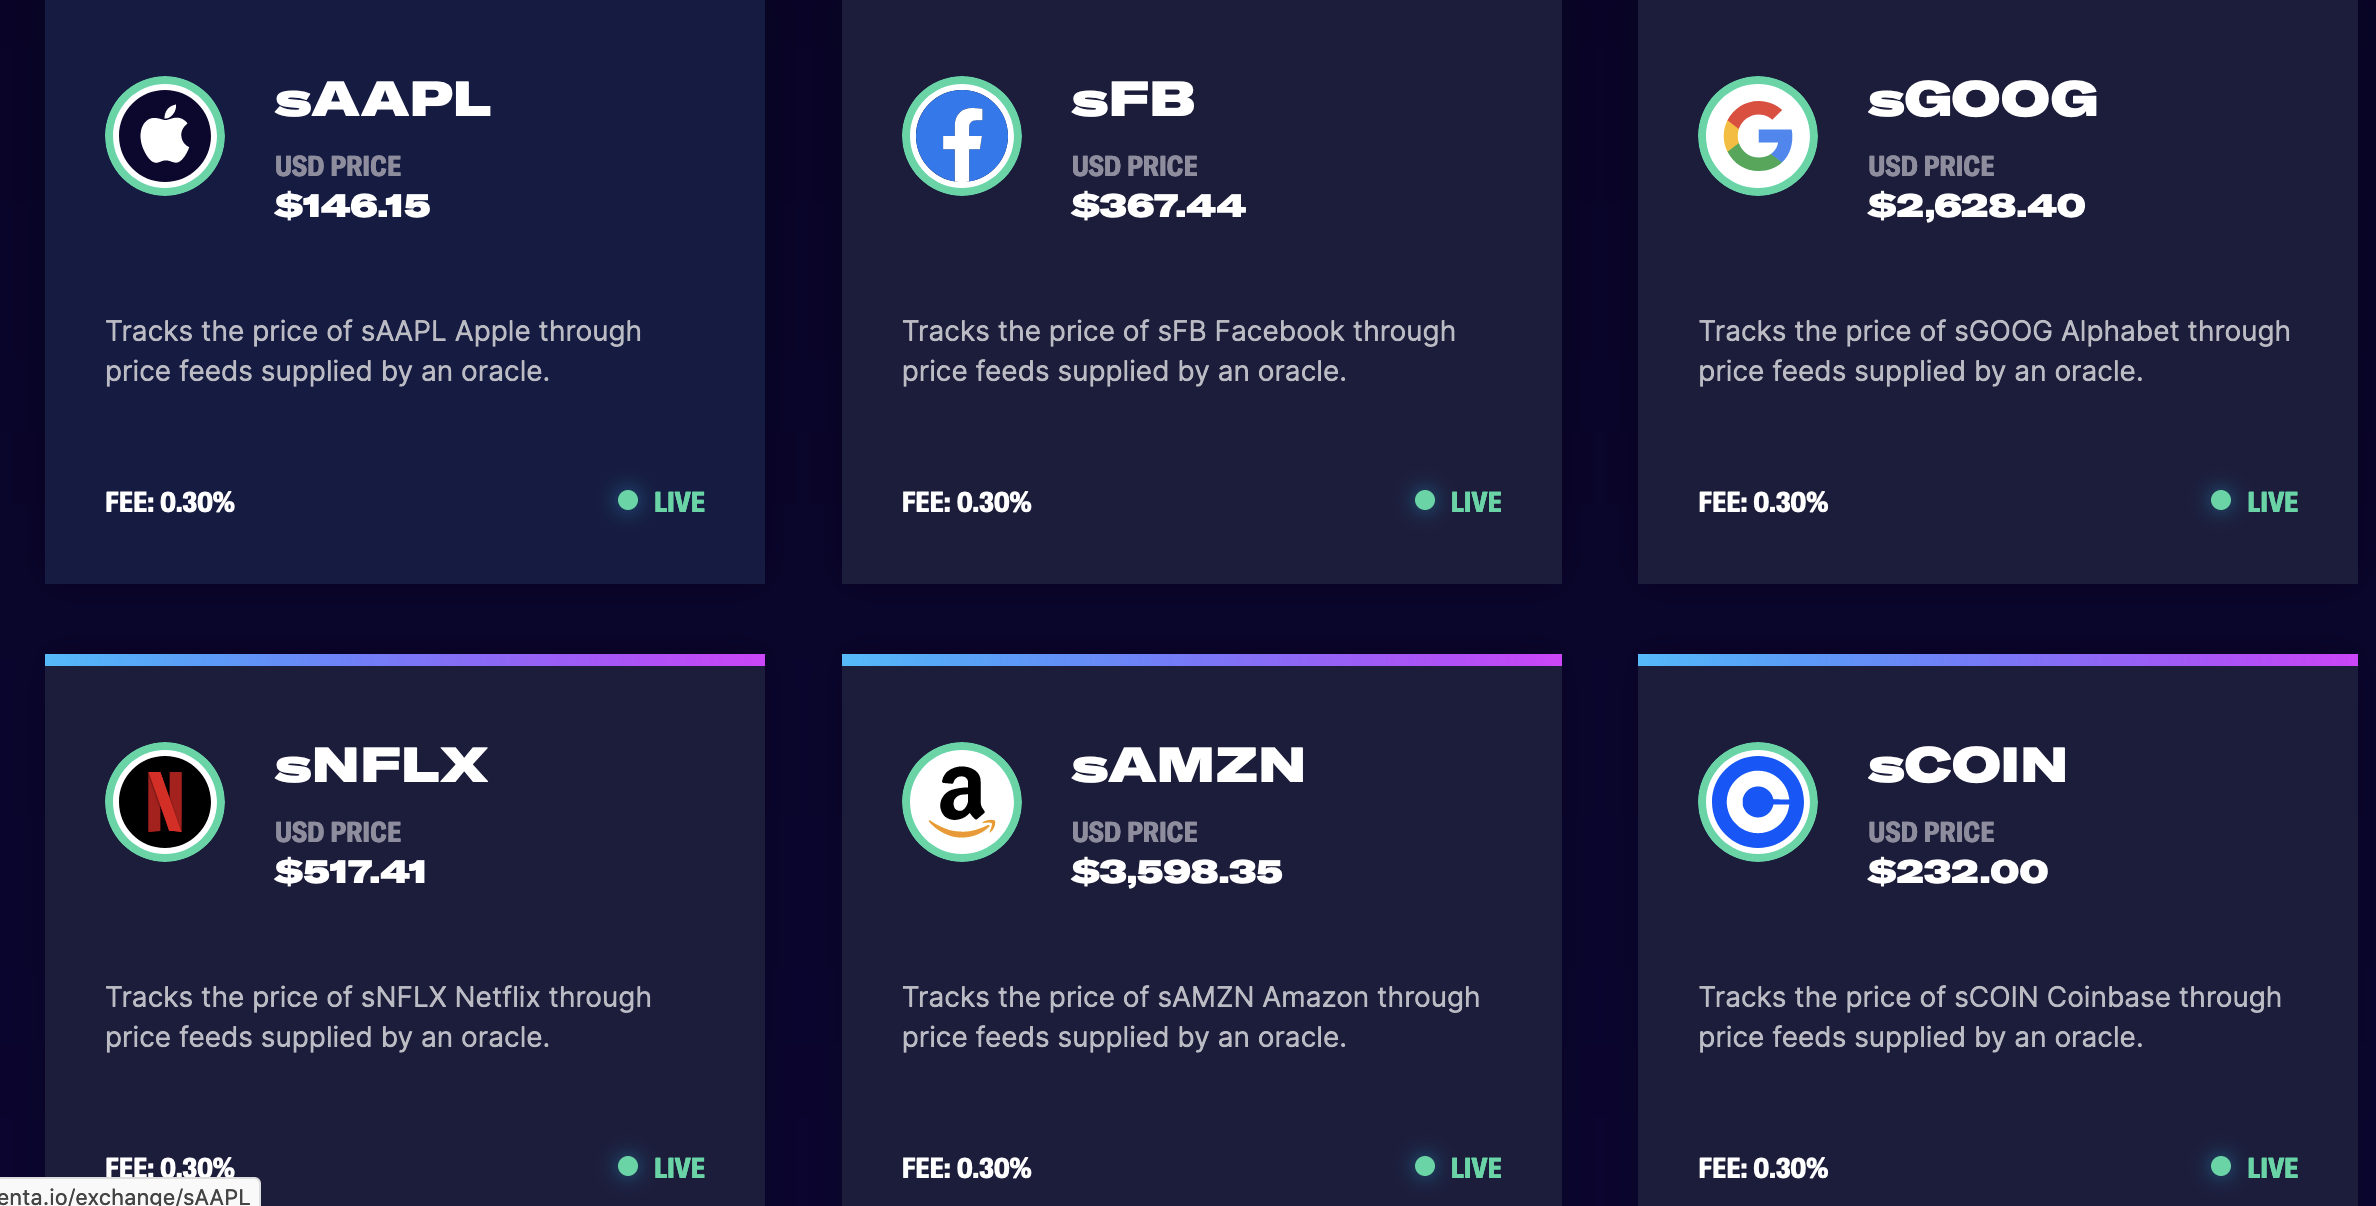Image resolution: width=2376 pixels, height=1206 pixels.
Task: Click the Facebook logo icon
Action: tap(961, 136)
